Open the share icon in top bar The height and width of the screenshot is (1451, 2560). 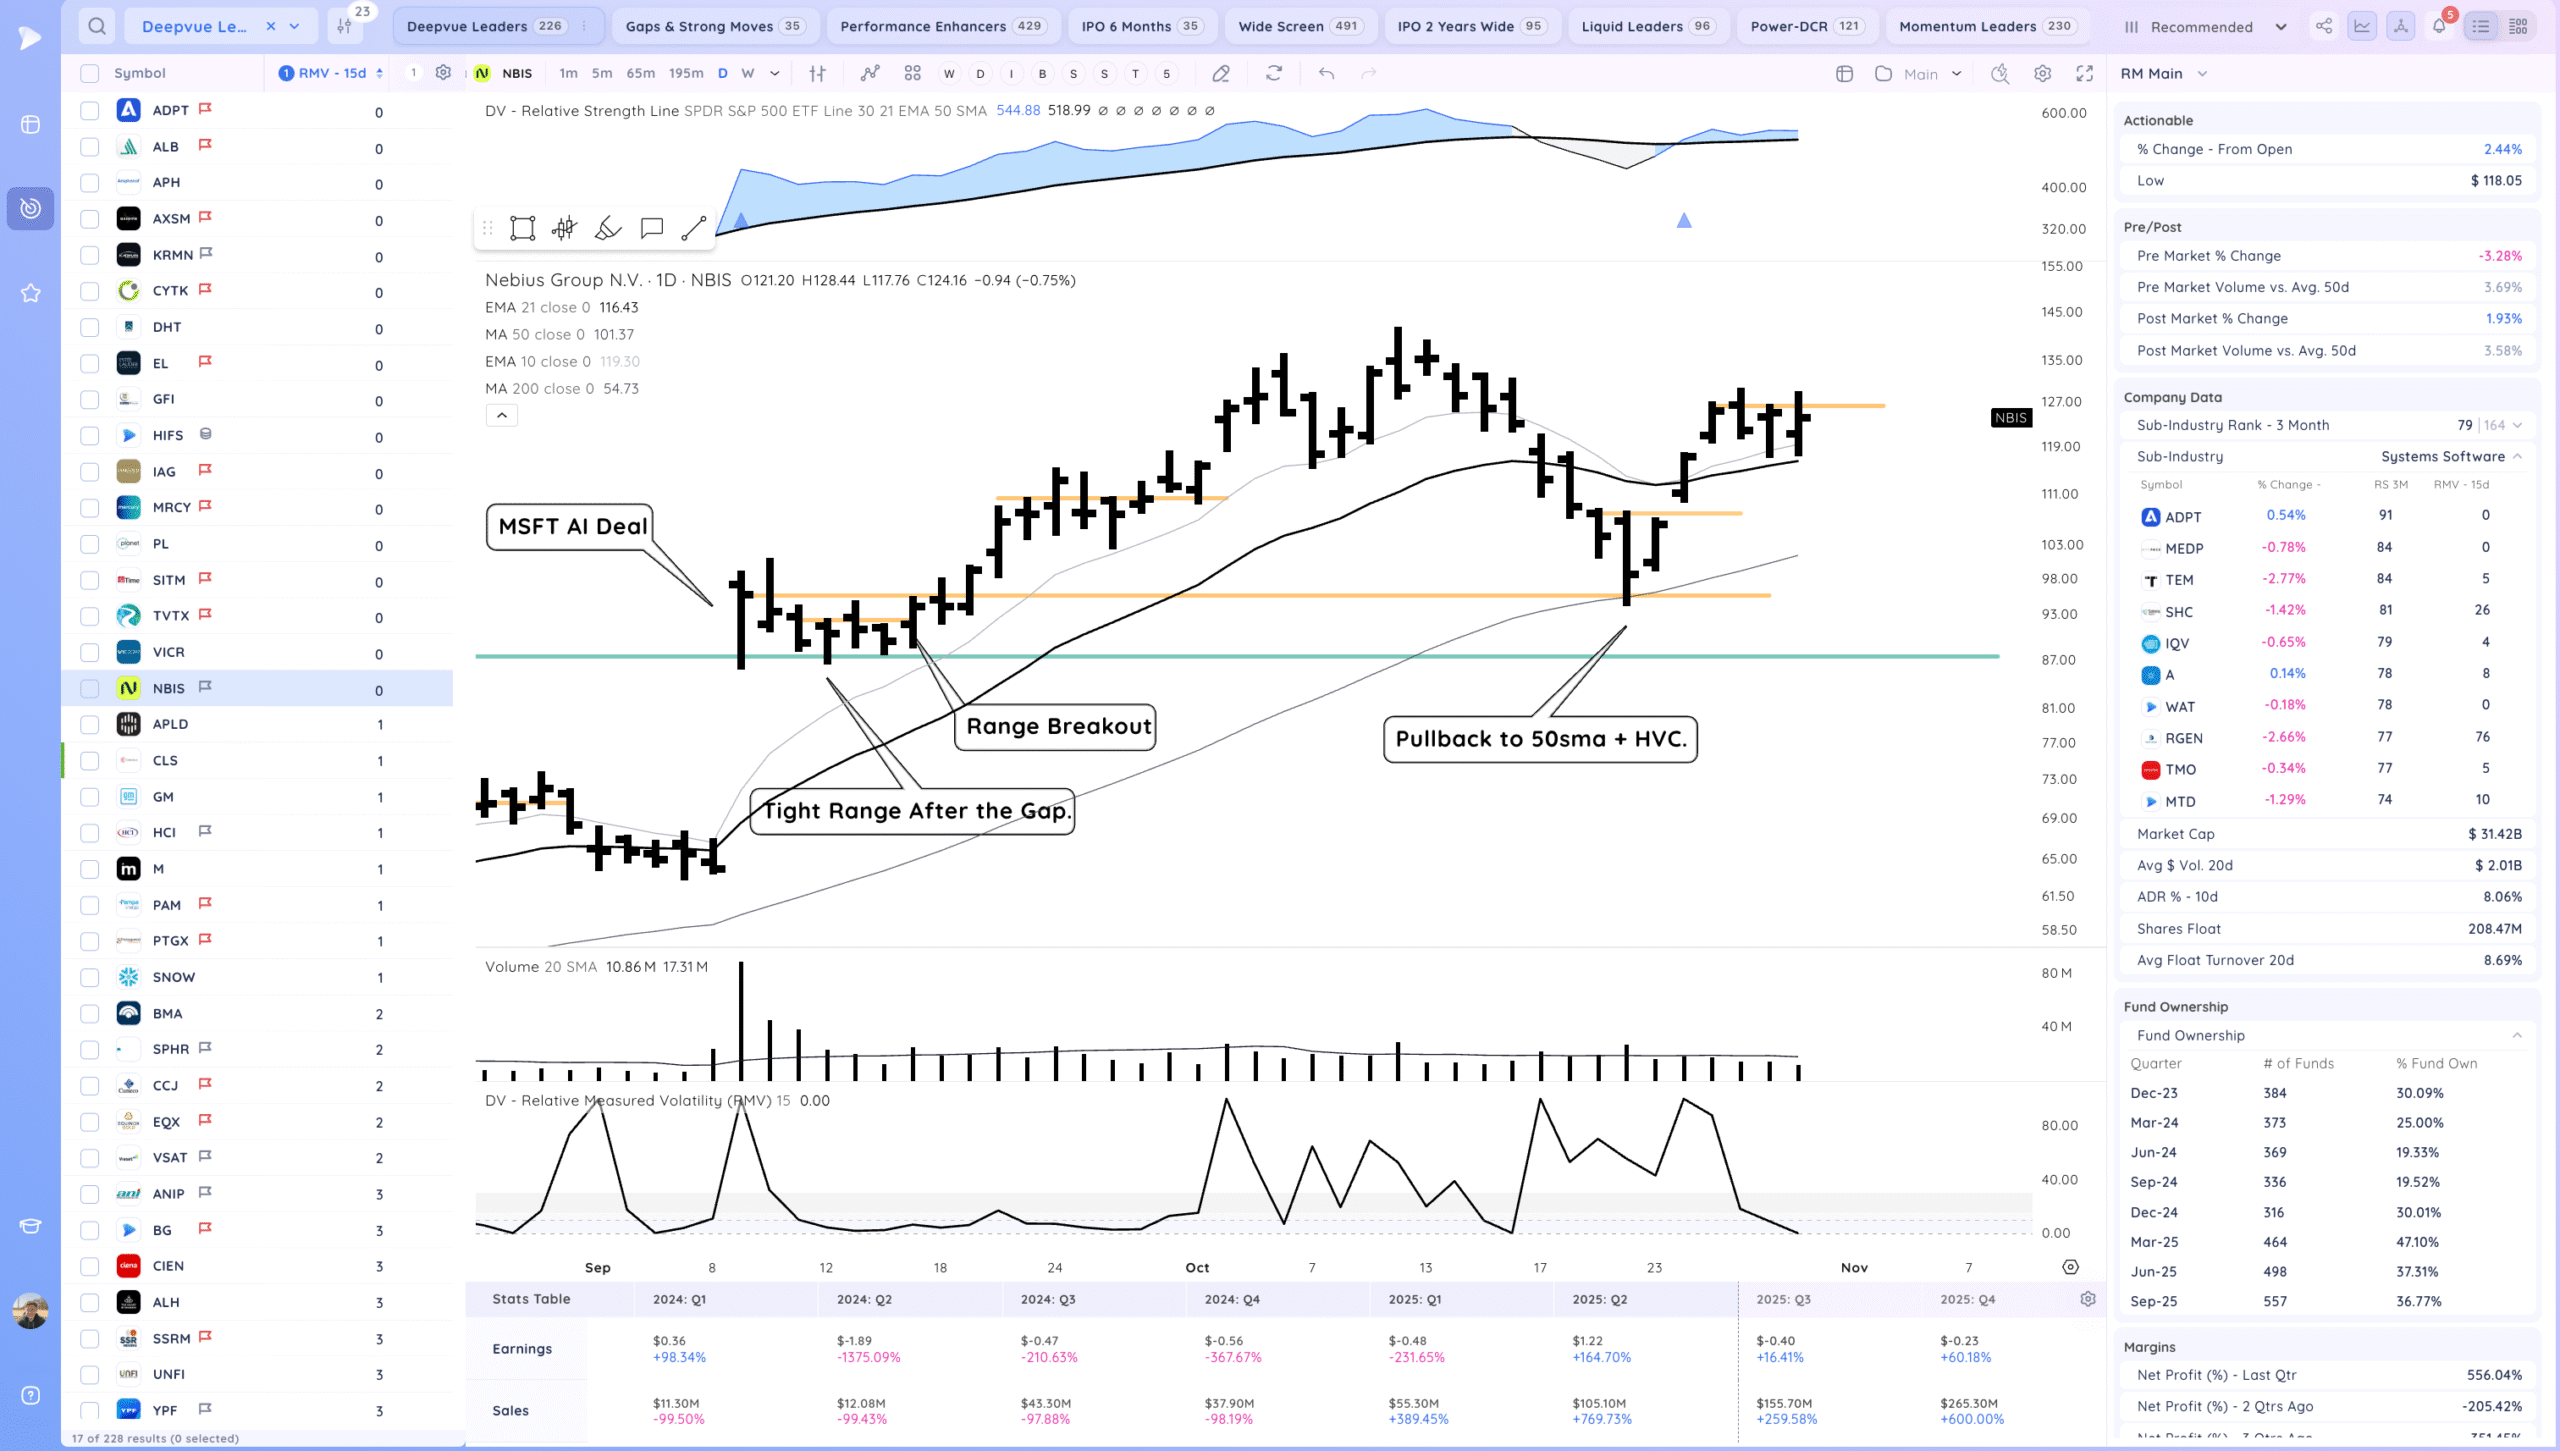coord(2323,26)
